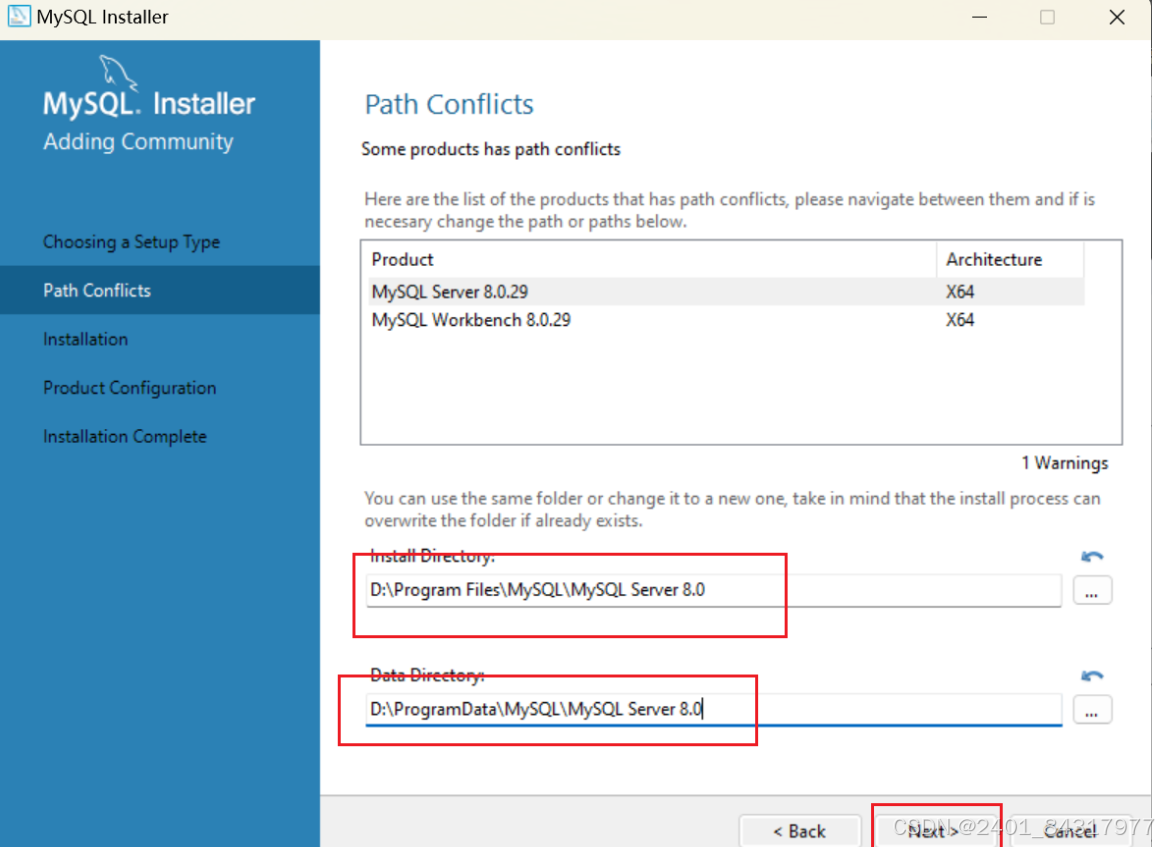Click the Back button
The height and width of the screenshot is (847, 1159).
point(800,831)
